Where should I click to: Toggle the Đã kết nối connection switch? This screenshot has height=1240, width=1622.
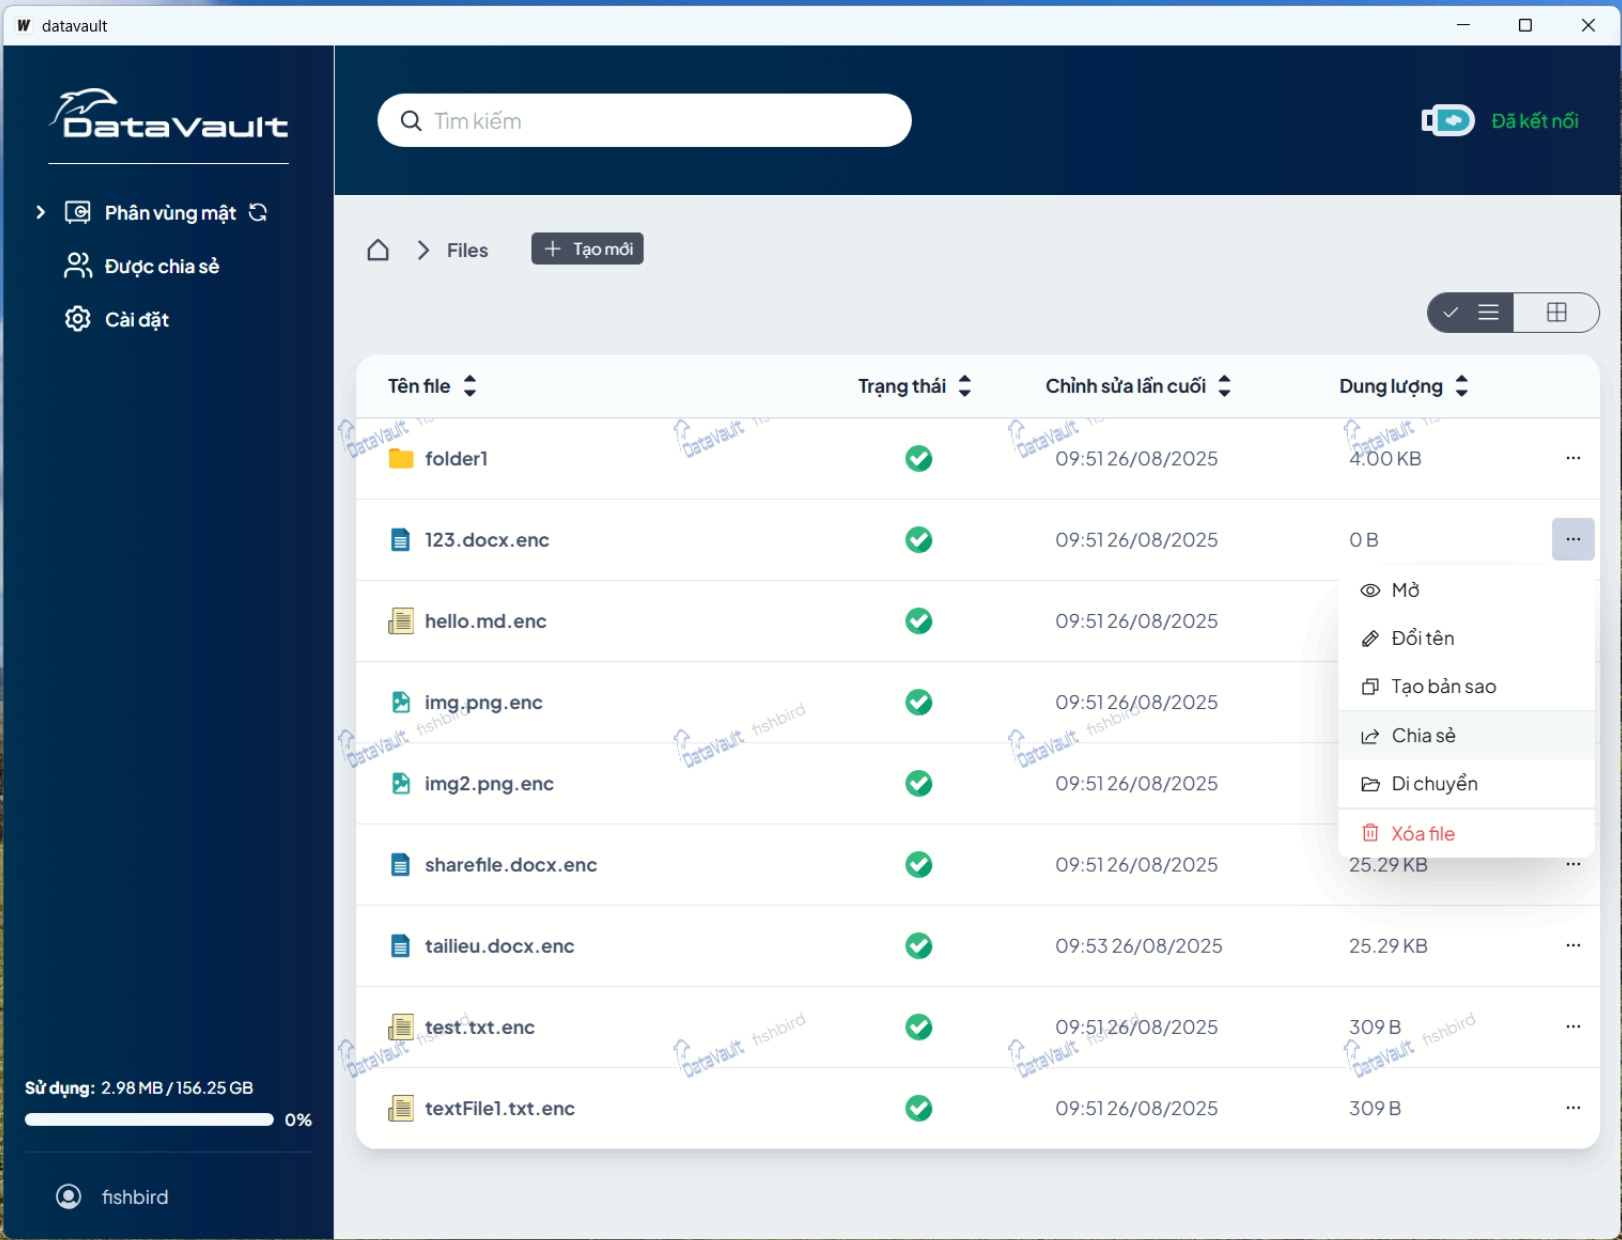coord(1448,121)
